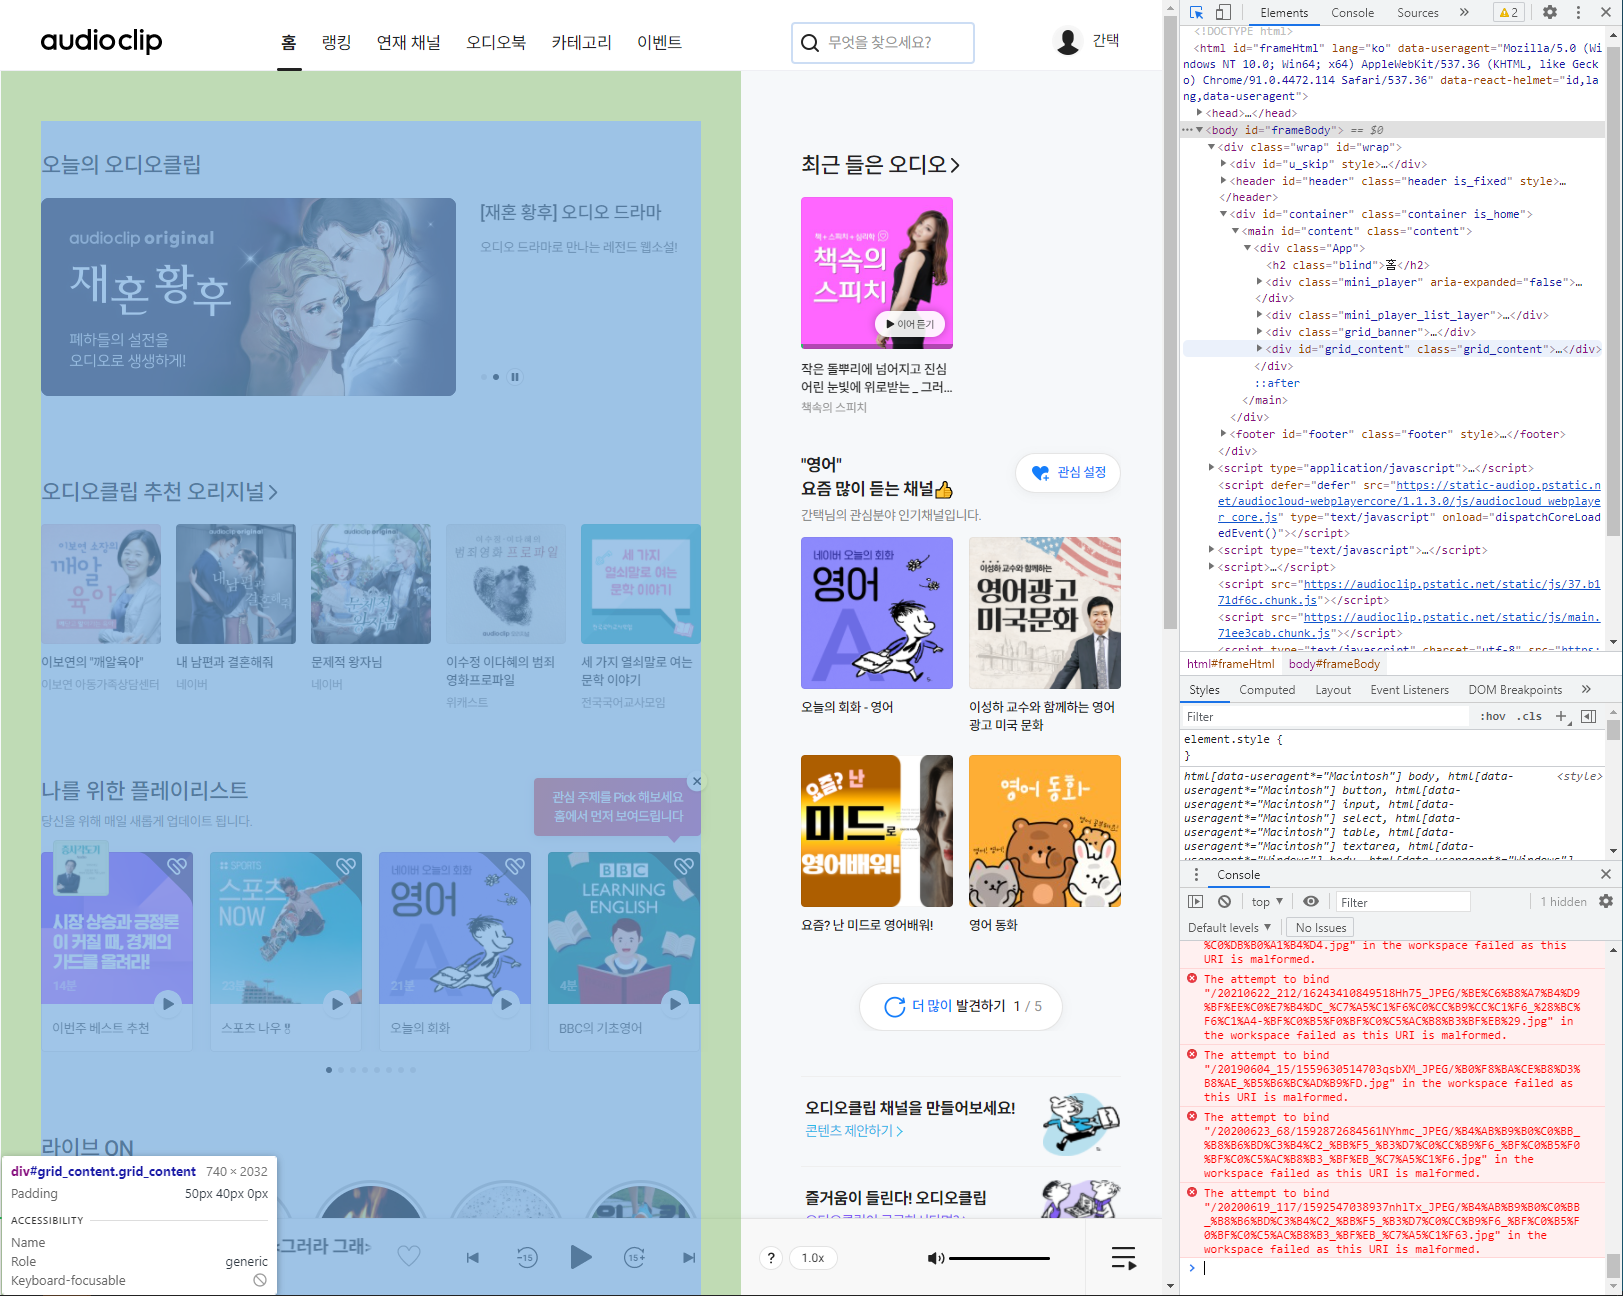The image size is (1623, 1296).
Task: Open Event Listeners tab
Action: (1409, 690)
